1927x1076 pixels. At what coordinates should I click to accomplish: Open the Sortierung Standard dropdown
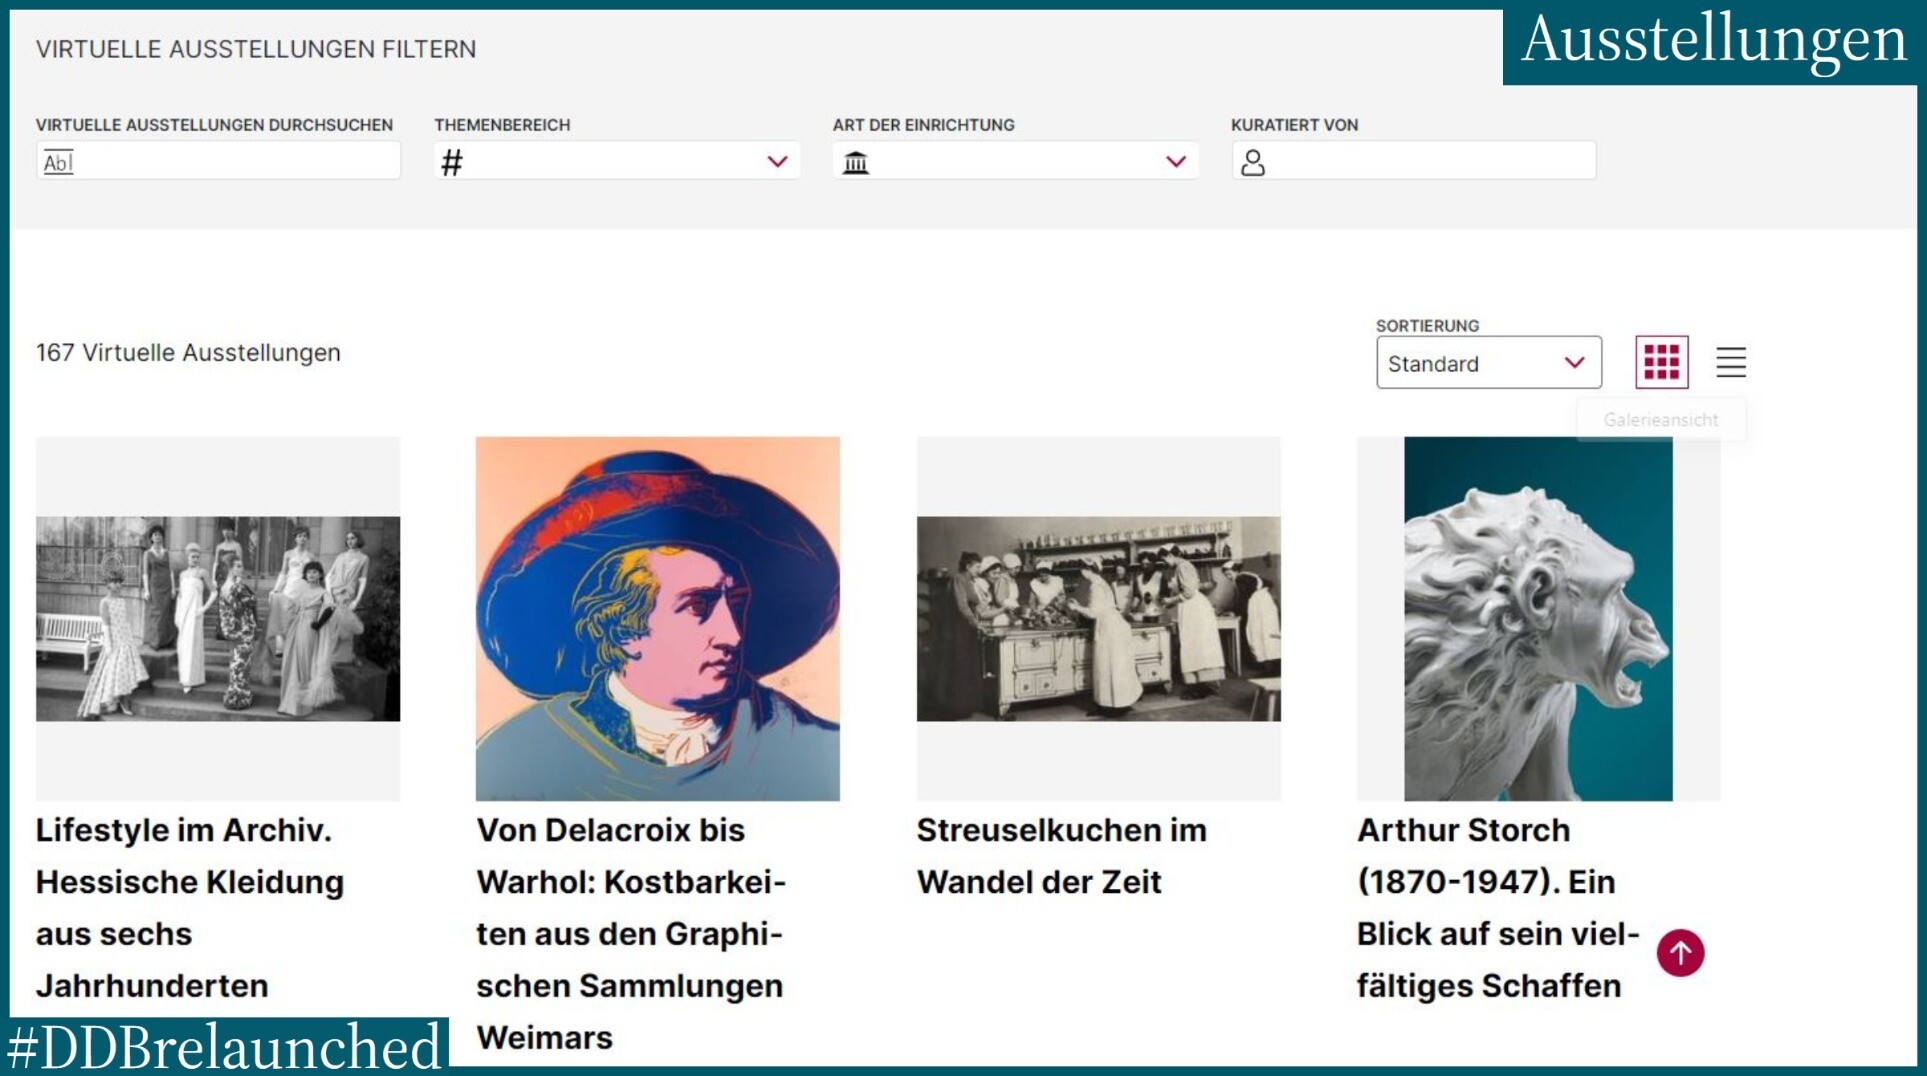click(1487, 363)
